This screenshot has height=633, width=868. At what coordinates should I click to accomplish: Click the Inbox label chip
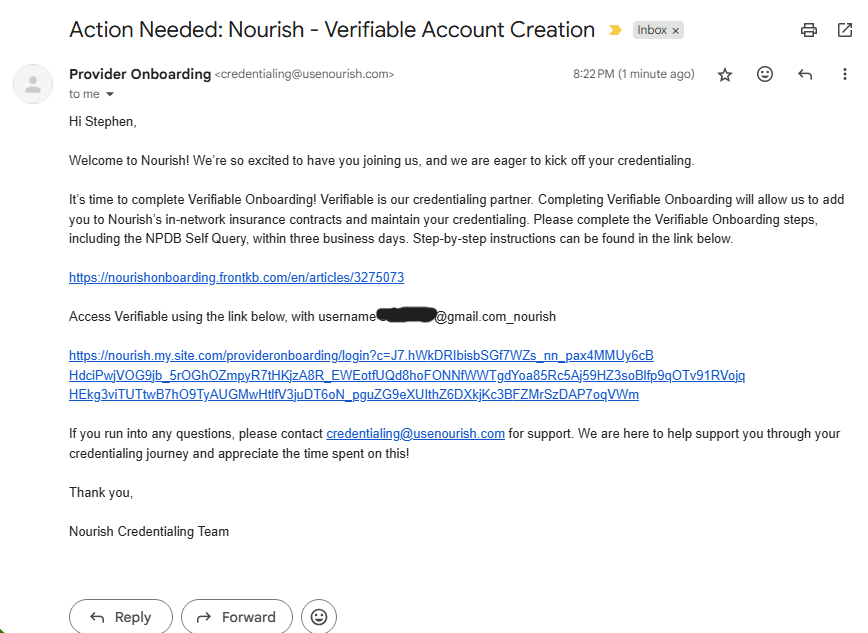click(x=652, y=30)
